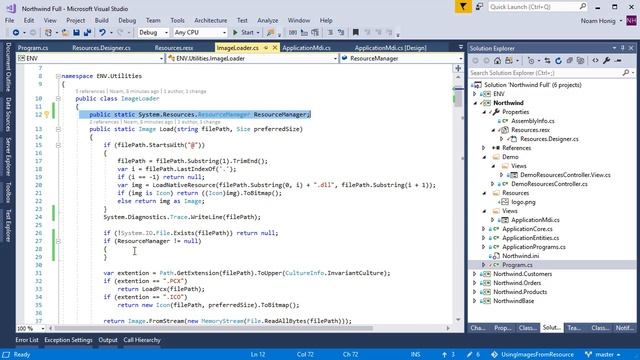640x360 pixels.
Task: Toggle Show All Files in Solution Explorer
Action: click(580, 60)
